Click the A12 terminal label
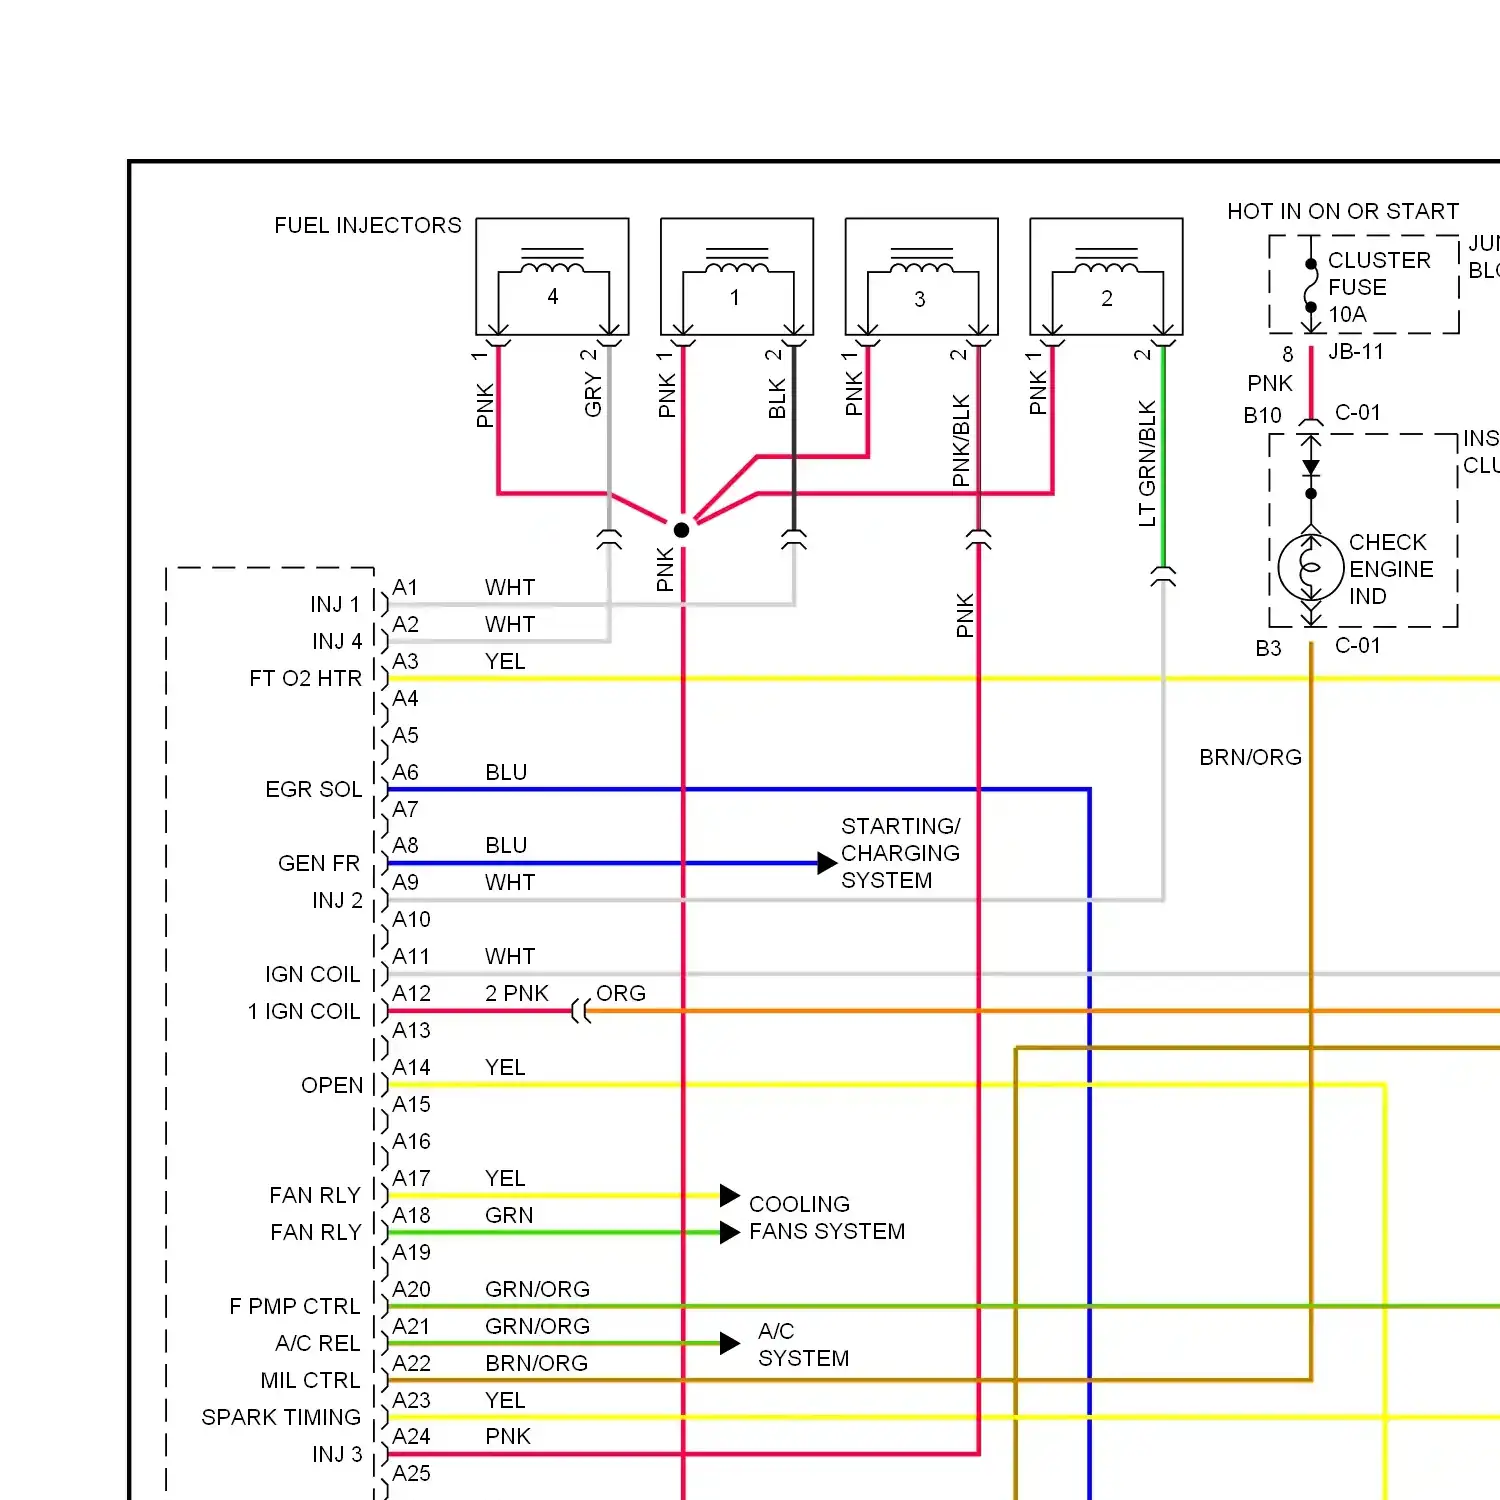 [x=411, y=994]
